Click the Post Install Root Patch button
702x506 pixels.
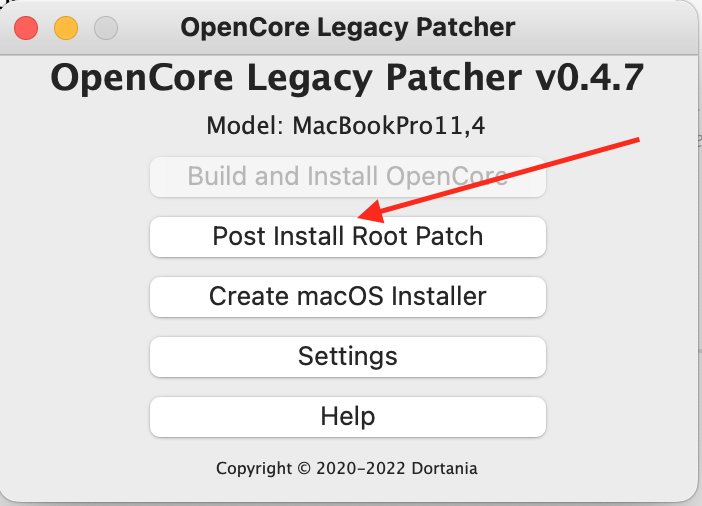(348, 237)
